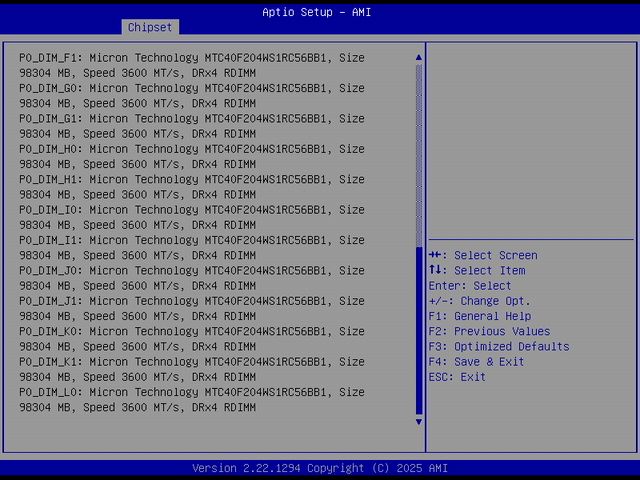Click 'F4: Save & Exit' hint

pos(476,362)
